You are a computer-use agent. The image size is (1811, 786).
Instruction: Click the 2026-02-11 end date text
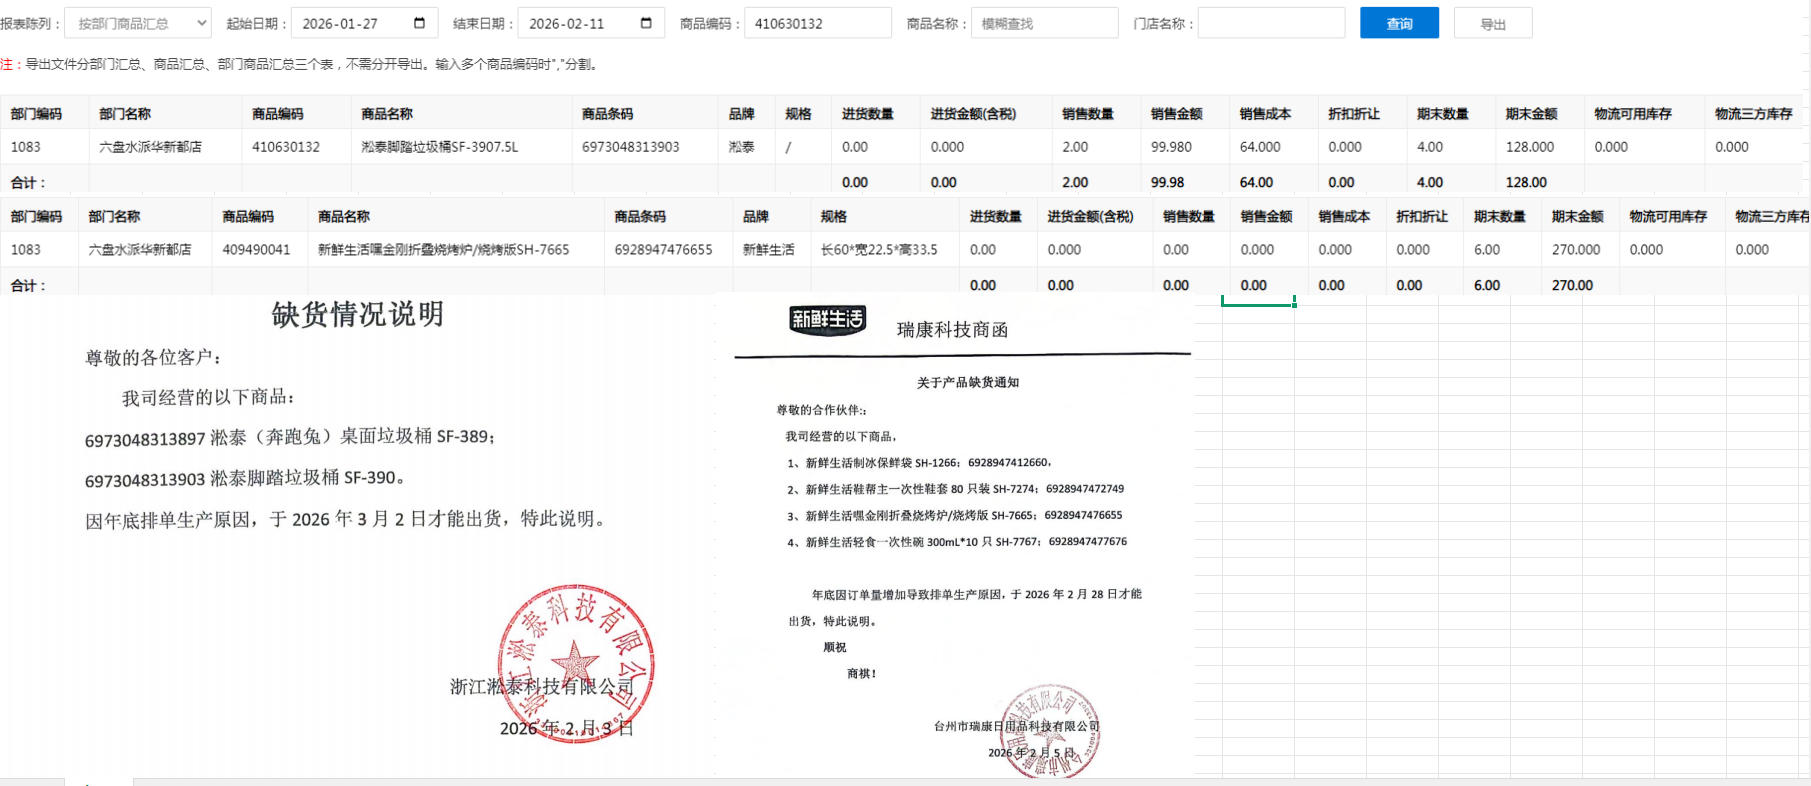click(x=567, y=23)
